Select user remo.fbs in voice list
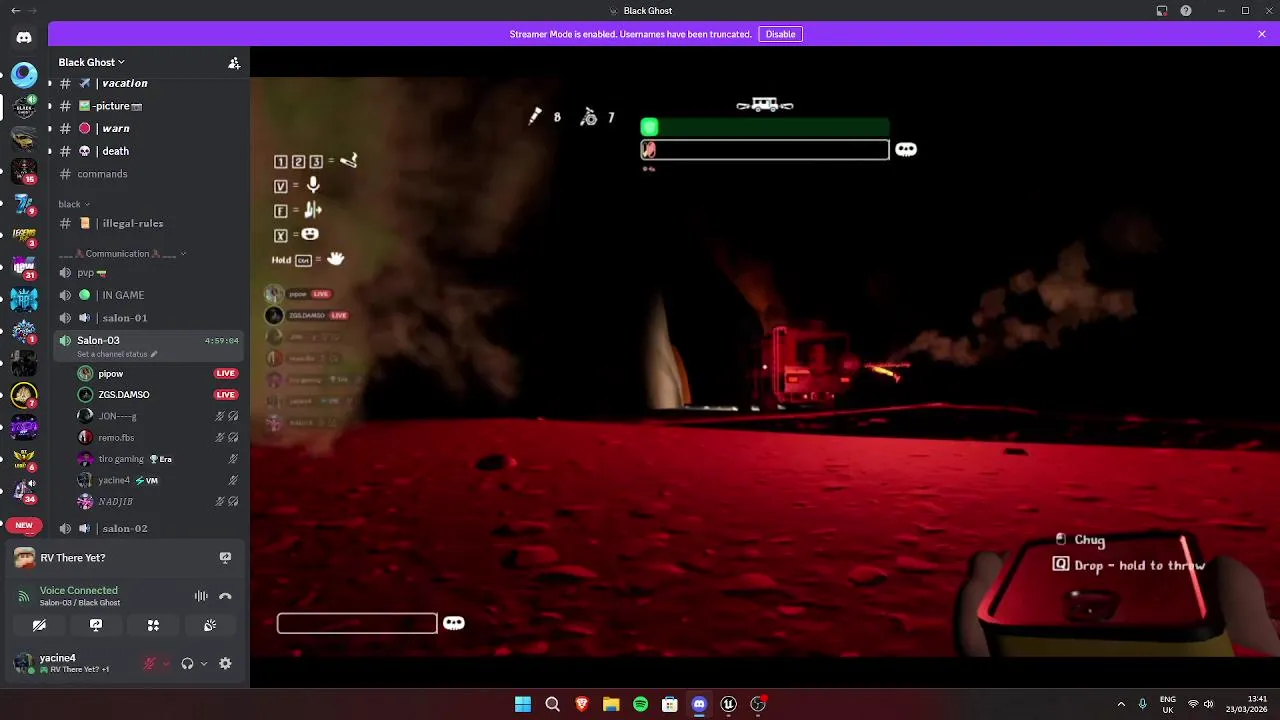 [158, 438]
